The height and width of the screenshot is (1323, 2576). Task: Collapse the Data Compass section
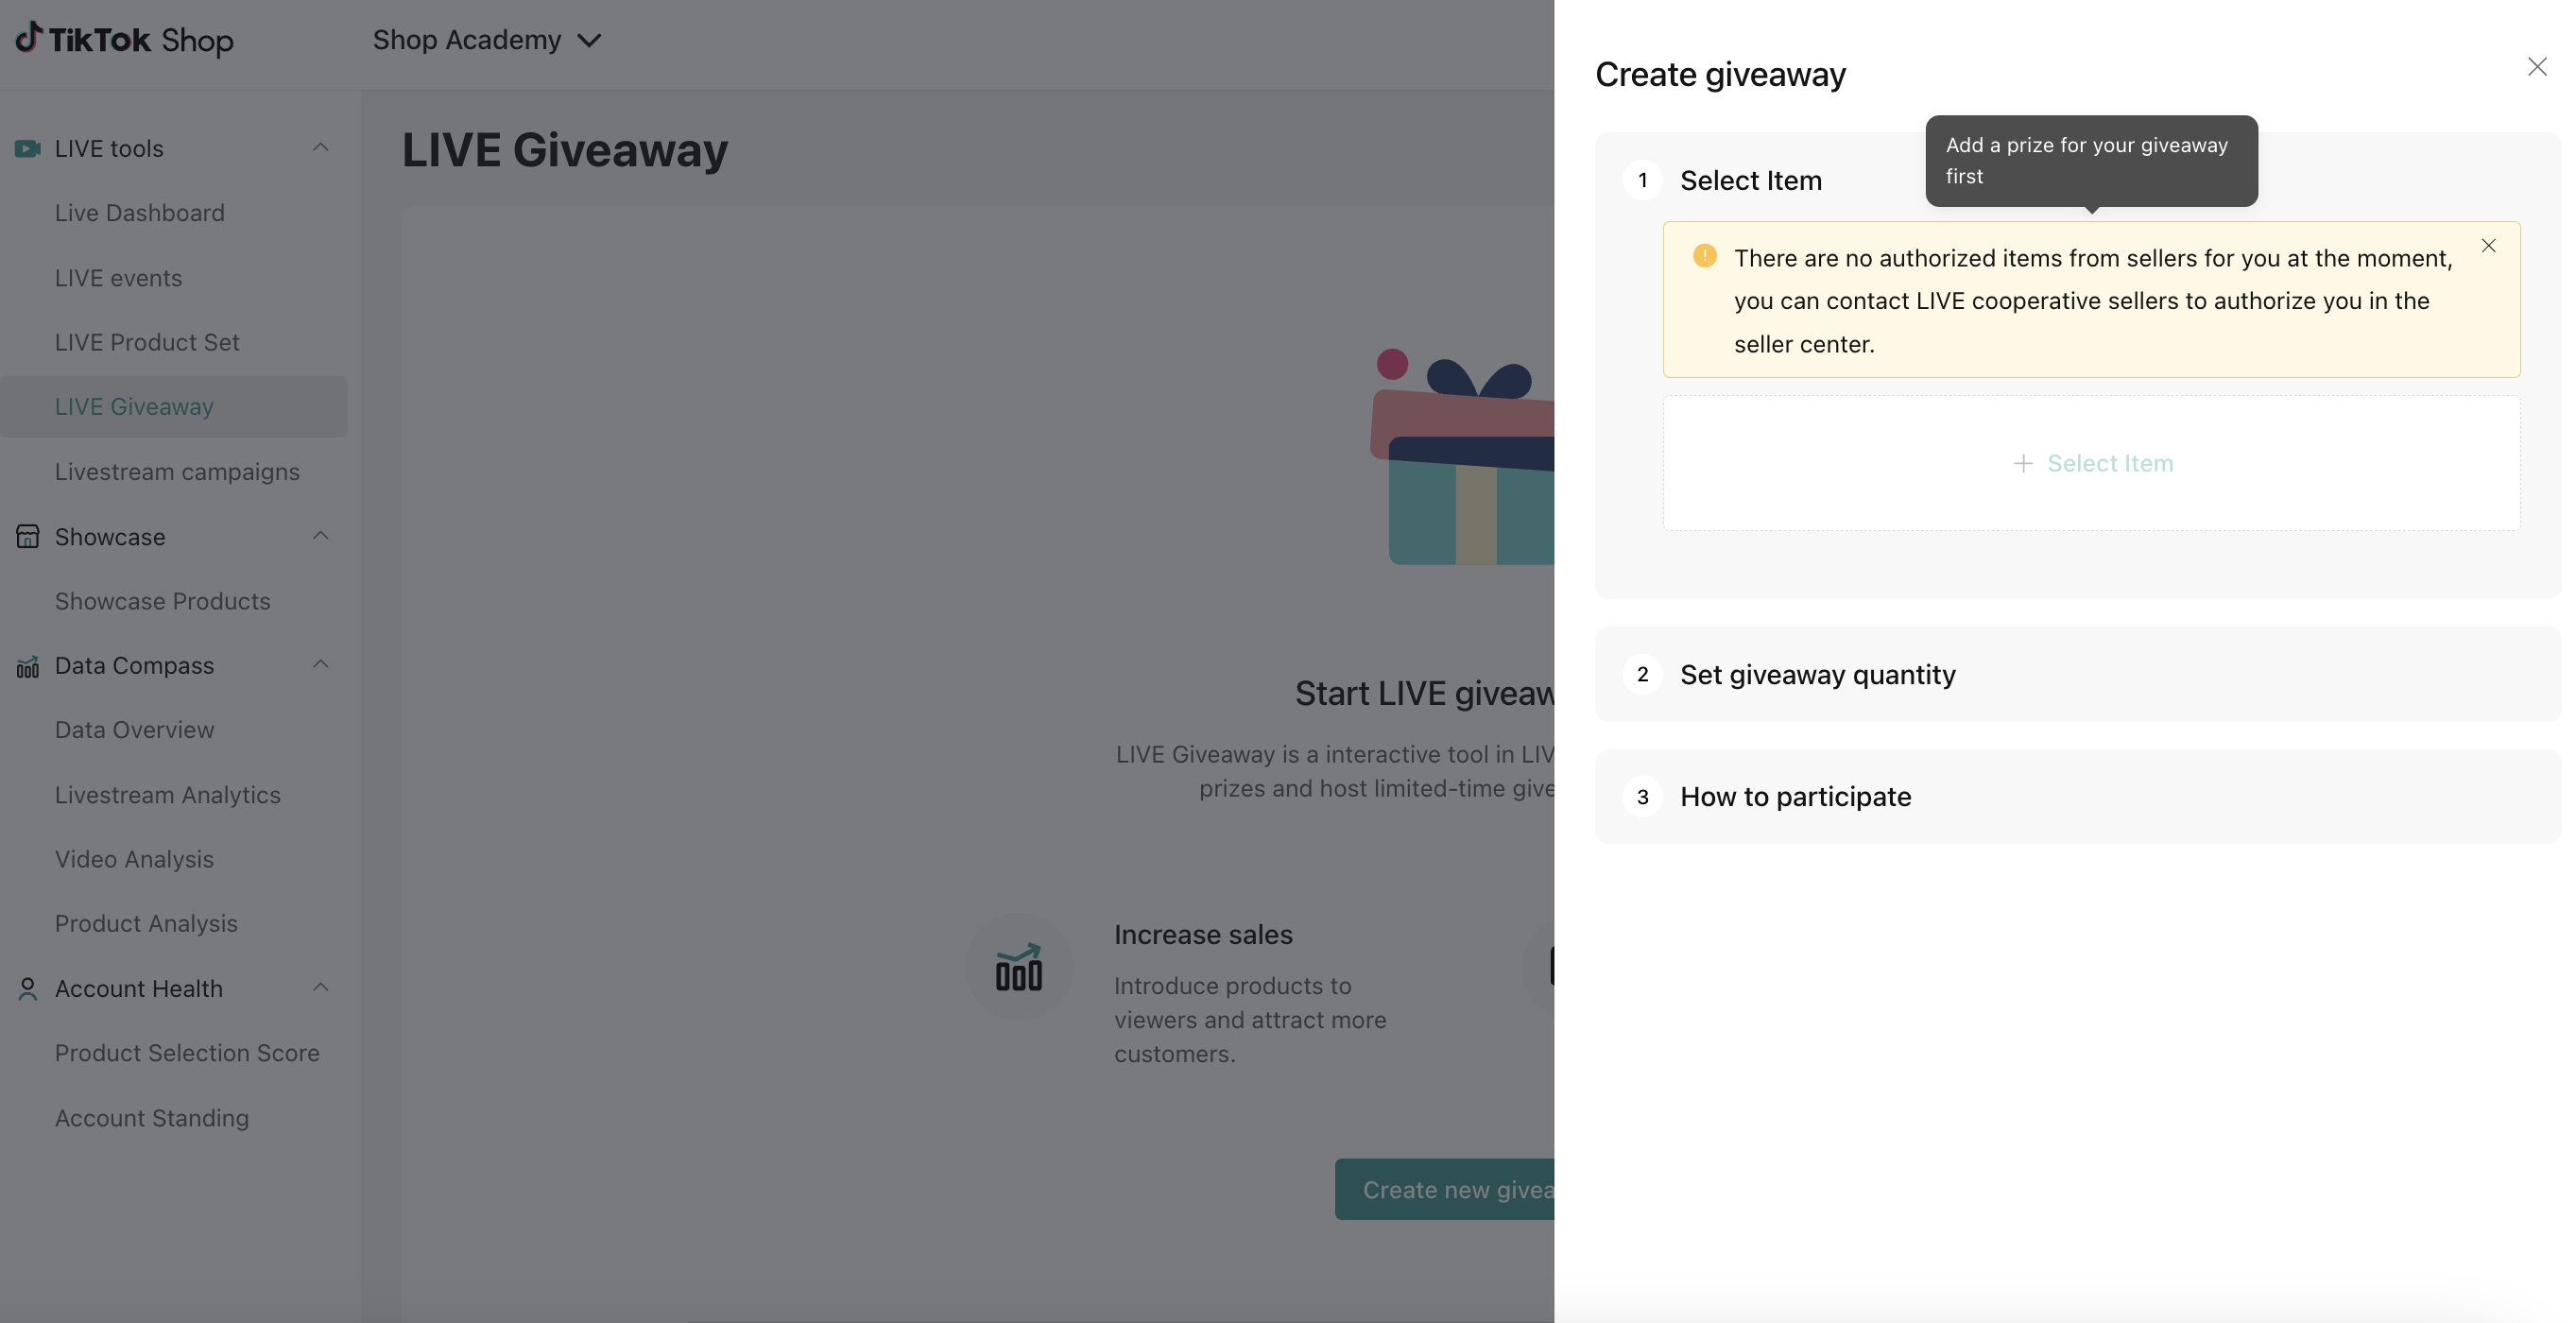320,665
